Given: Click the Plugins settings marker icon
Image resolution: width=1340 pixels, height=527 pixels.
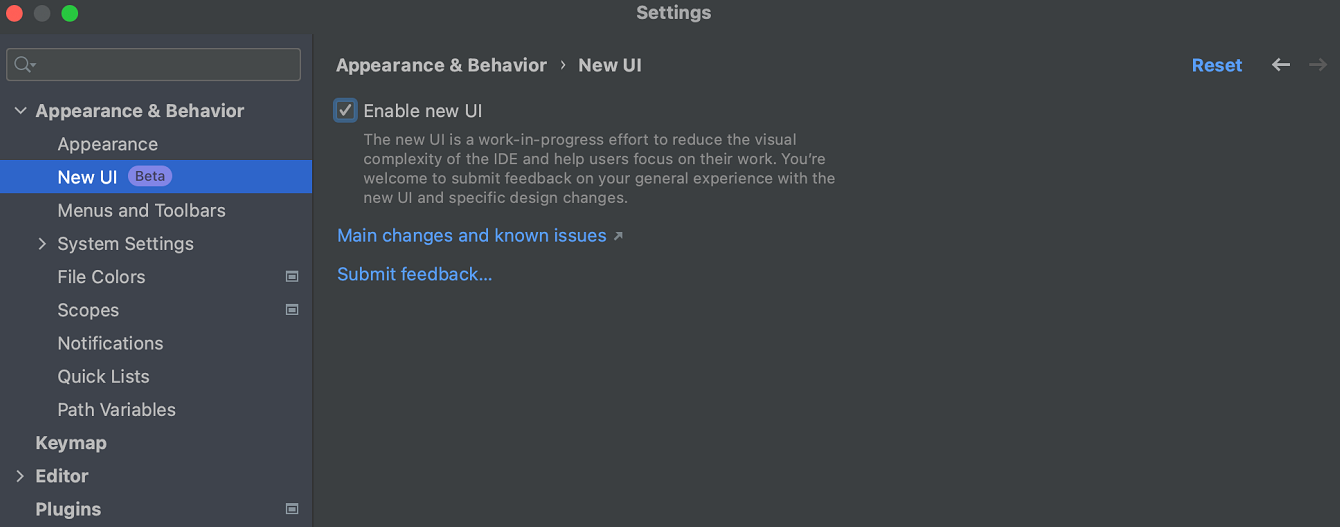Looking at the screenshot, I should 292,509.
